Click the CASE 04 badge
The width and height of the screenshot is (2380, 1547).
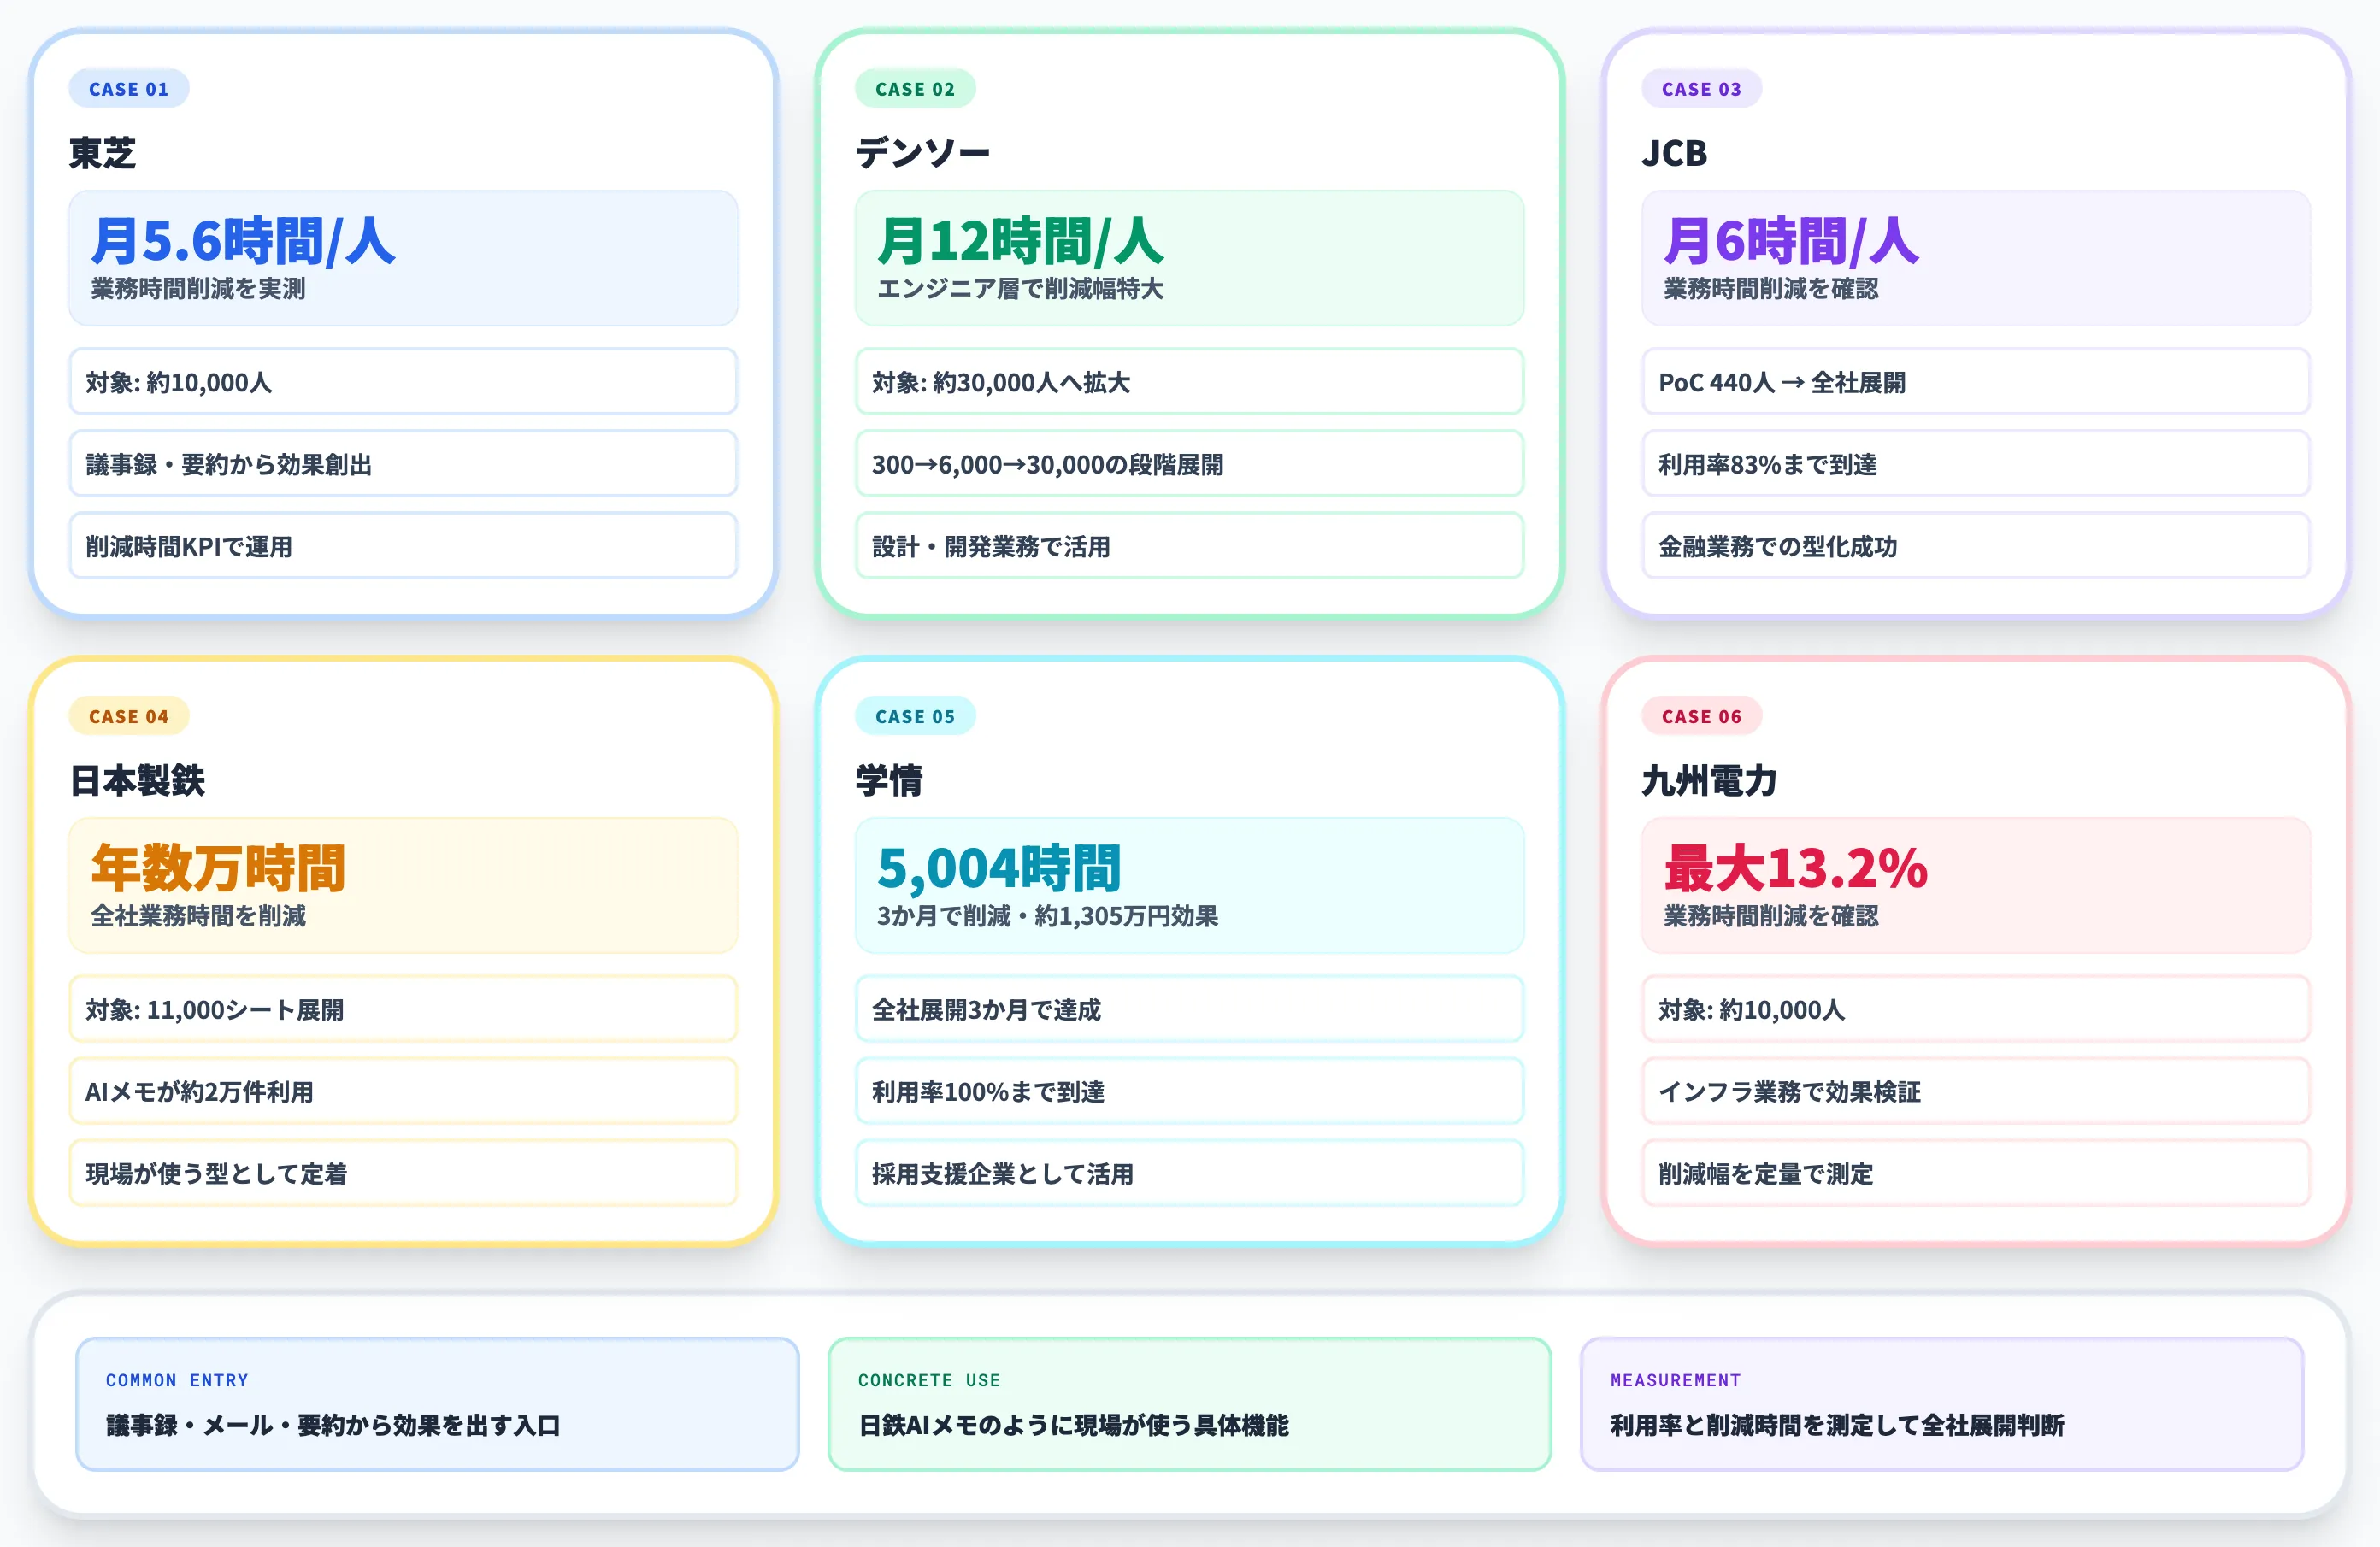(129, 716)
